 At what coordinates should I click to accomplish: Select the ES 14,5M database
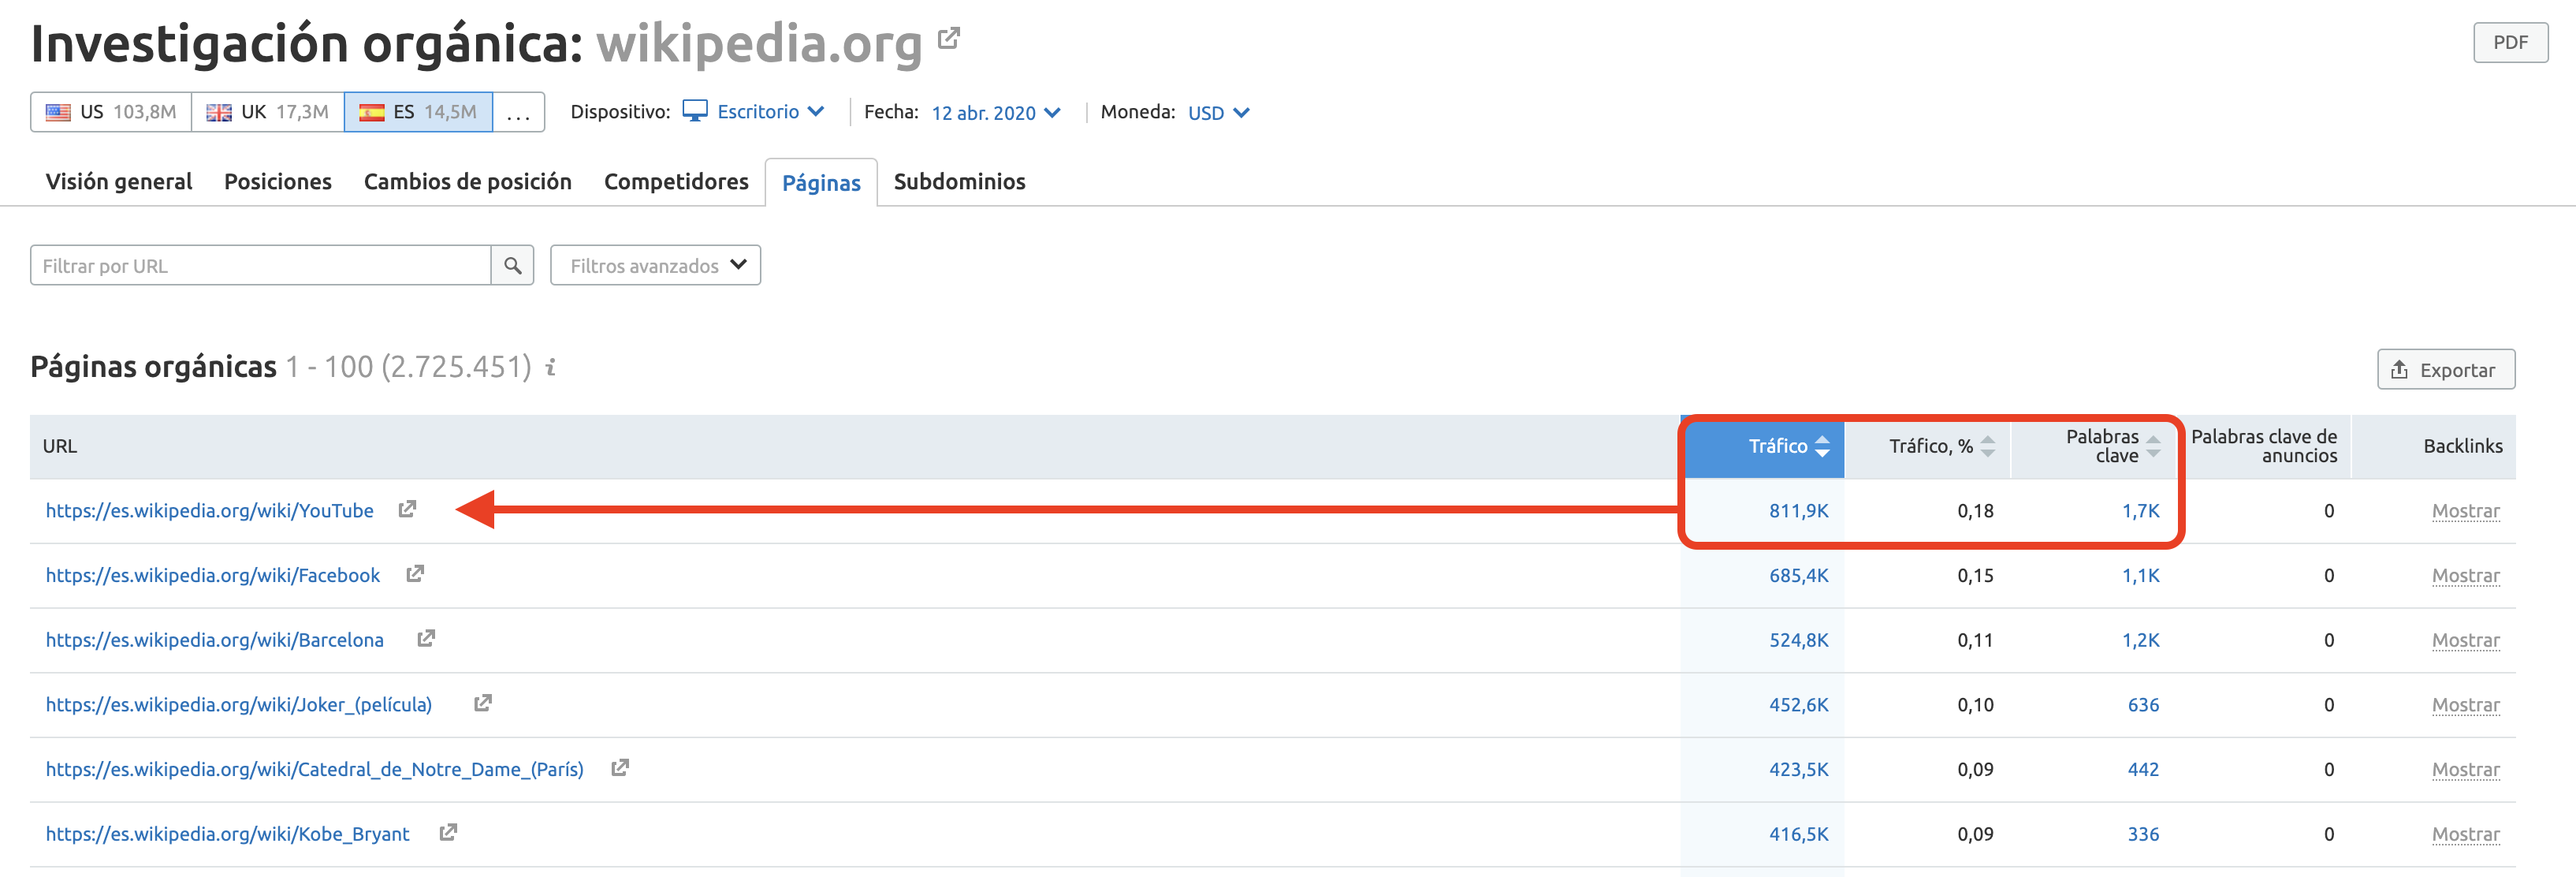click(x=418, y=112)
